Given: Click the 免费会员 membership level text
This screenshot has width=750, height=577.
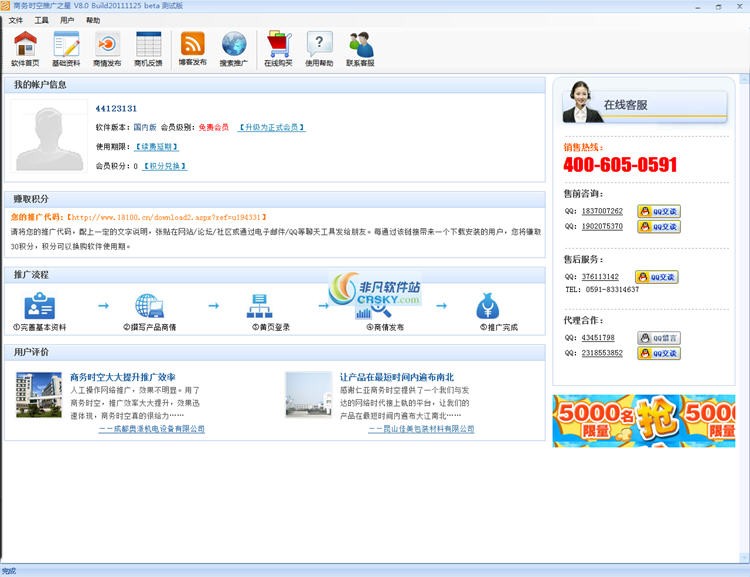Looking at the screenshot, I should tap(214, 127).
